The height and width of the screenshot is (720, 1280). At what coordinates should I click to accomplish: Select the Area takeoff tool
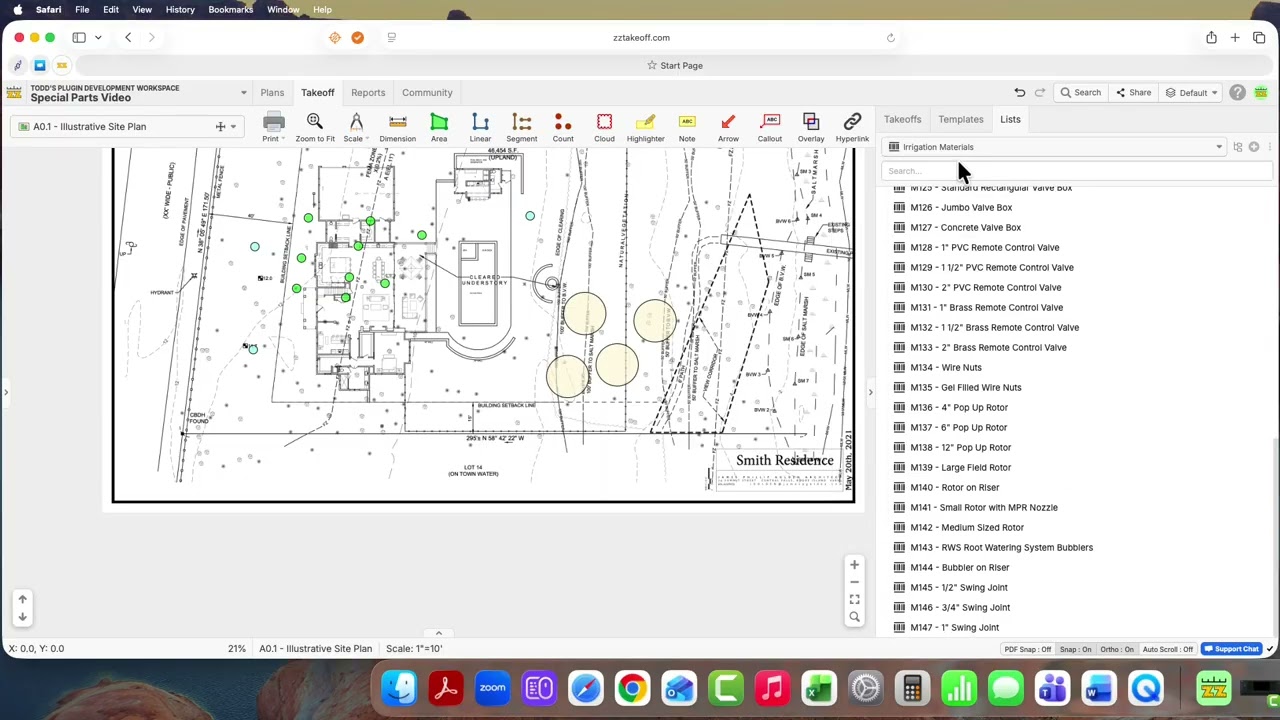[439, 127]
